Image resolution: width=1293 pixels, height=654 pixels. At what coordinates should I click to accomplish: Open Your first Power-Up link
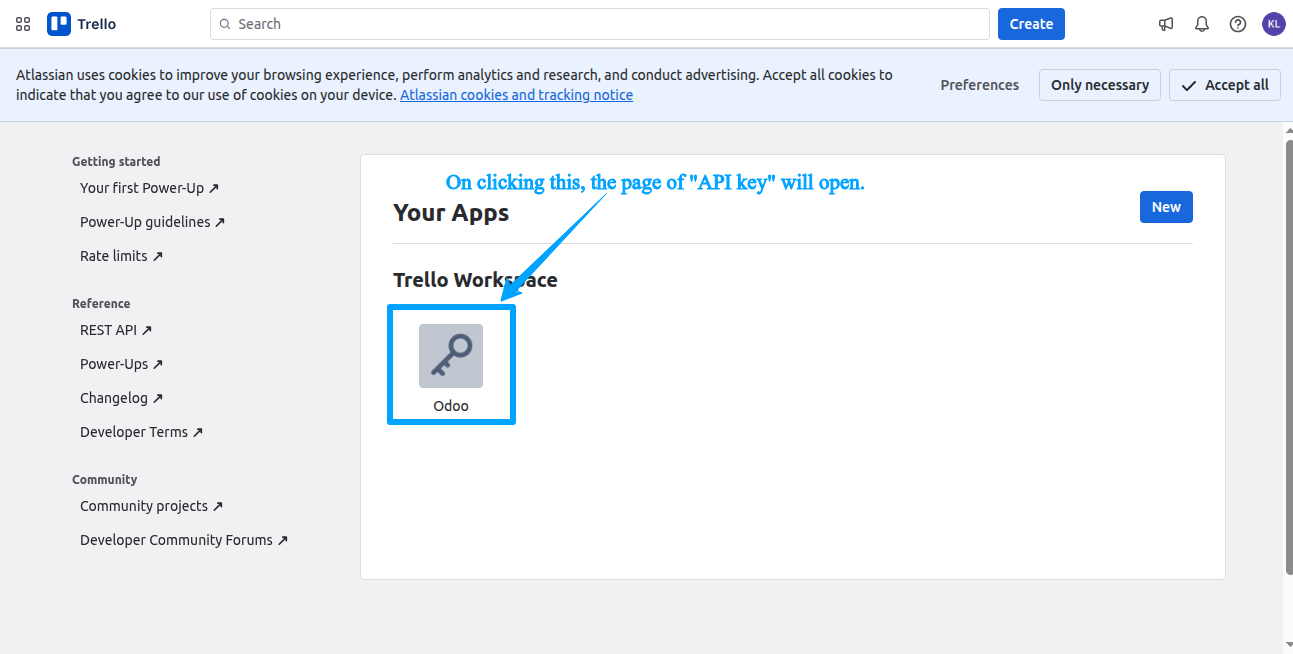149,188
